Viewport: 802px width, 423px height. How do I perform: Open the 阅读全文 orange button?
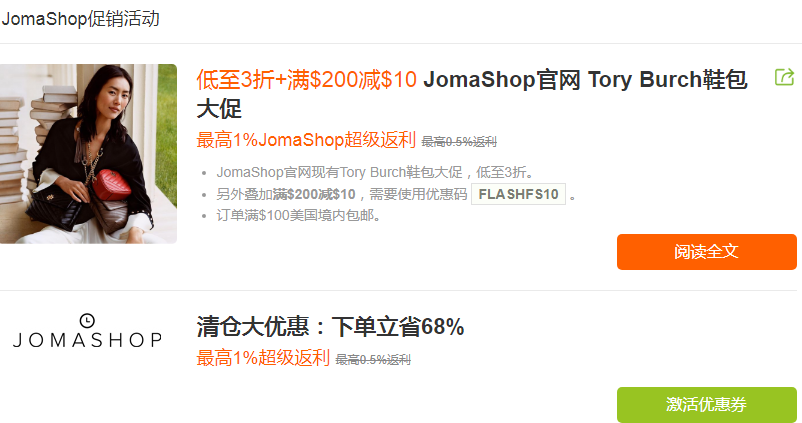pyautogui.click(x=706, y=252)
